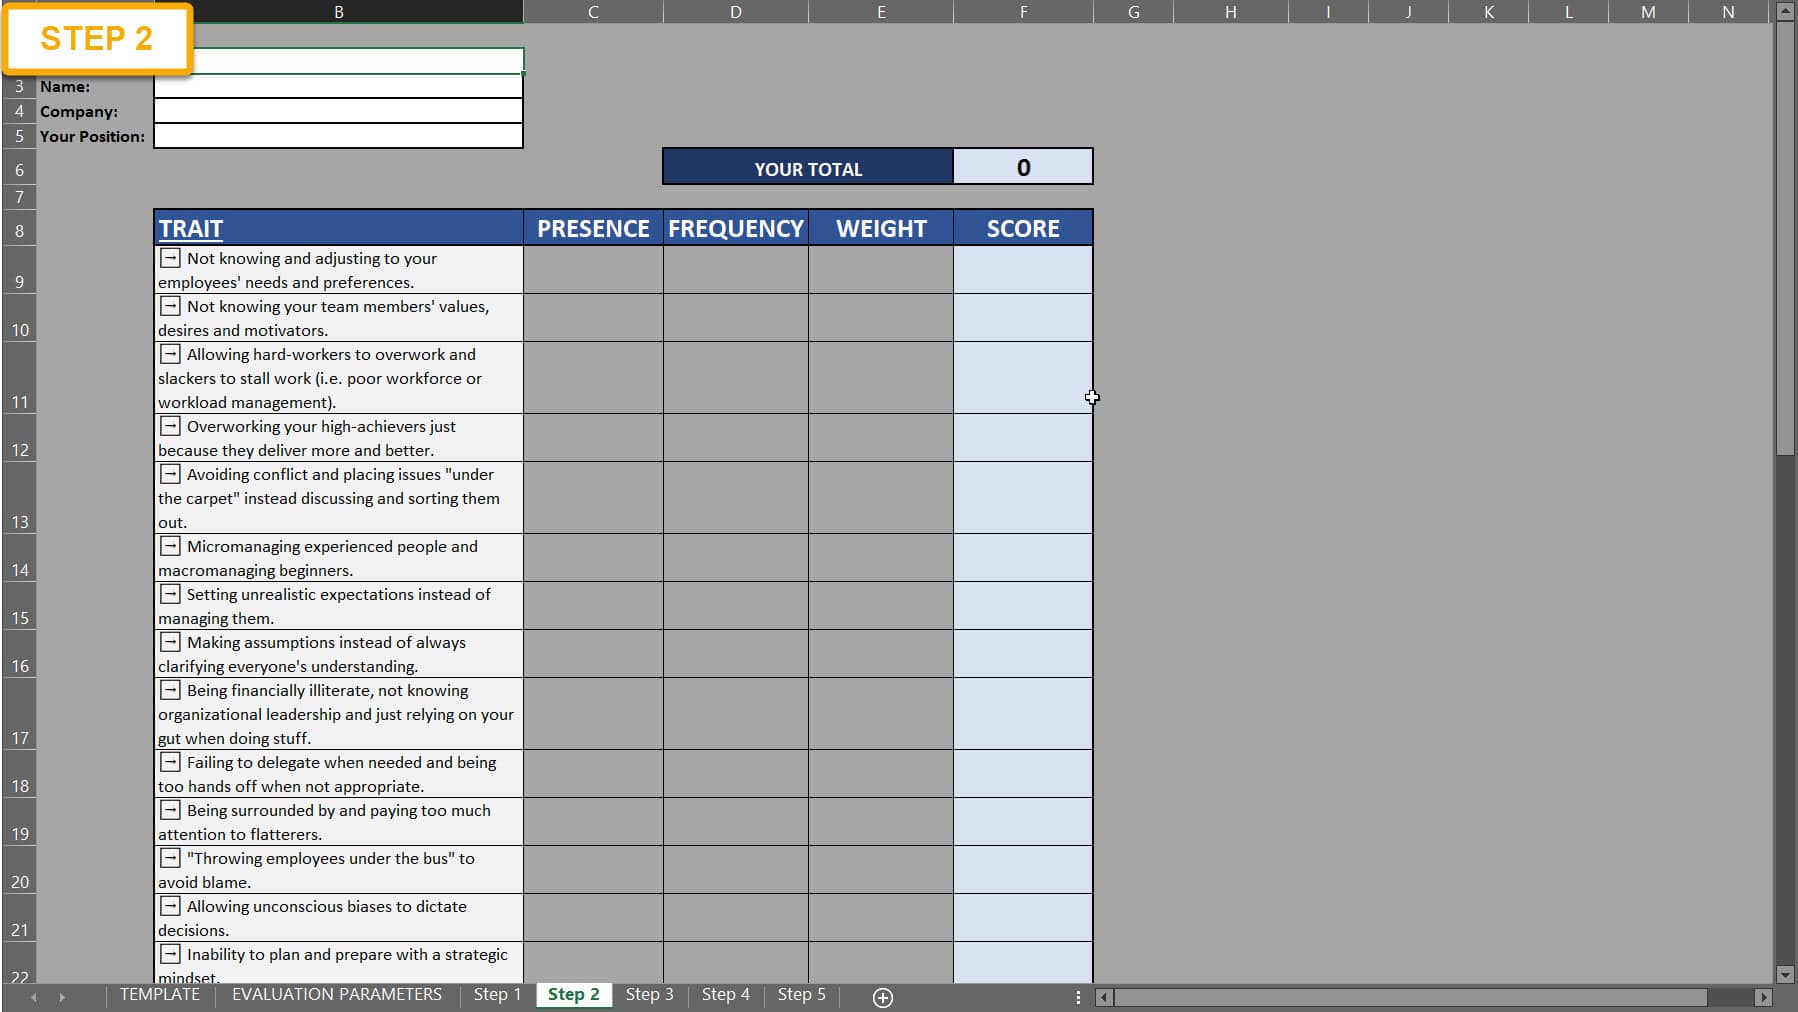1798x1012 pixels.
Task: Switch to the Step 1 sheet tab
Action: point(497,995)
